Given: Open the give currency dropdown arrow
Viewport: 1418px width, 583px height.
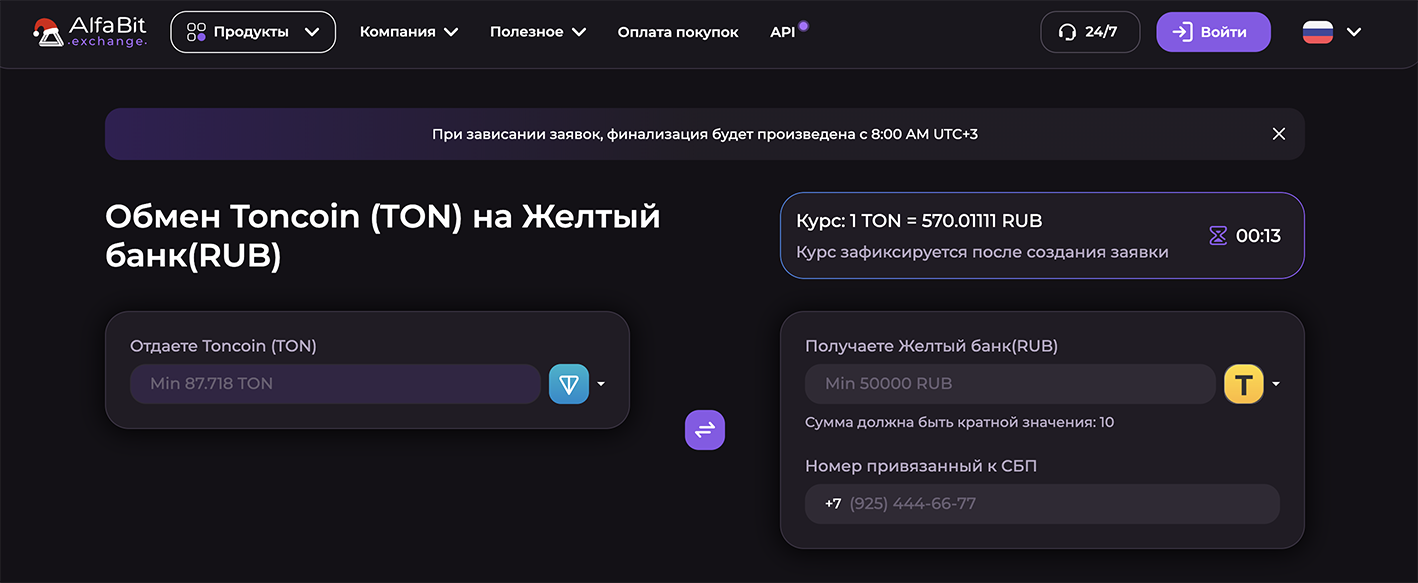Looking at the screenshot, I should 601,384.
